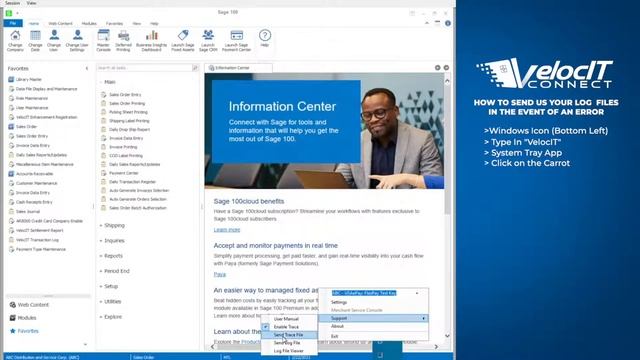Open Log File Viewer from menu
Screen dimensions: 640x360
289,351
